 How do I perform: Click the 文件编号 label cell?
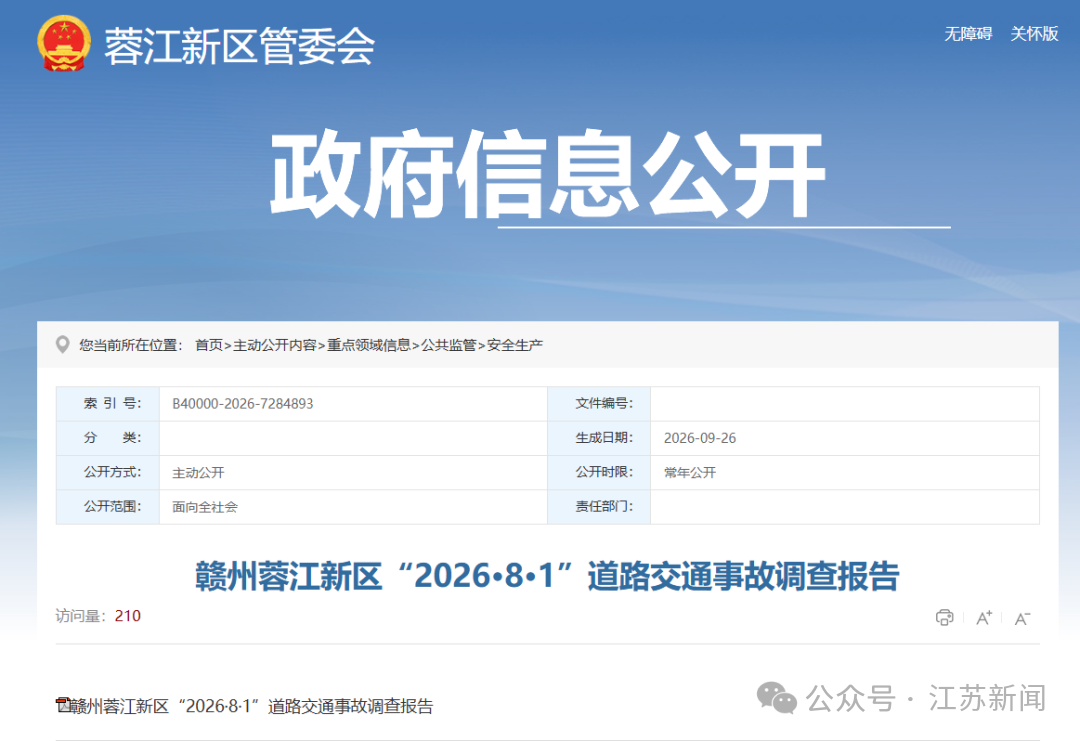(x=599, y=404)
